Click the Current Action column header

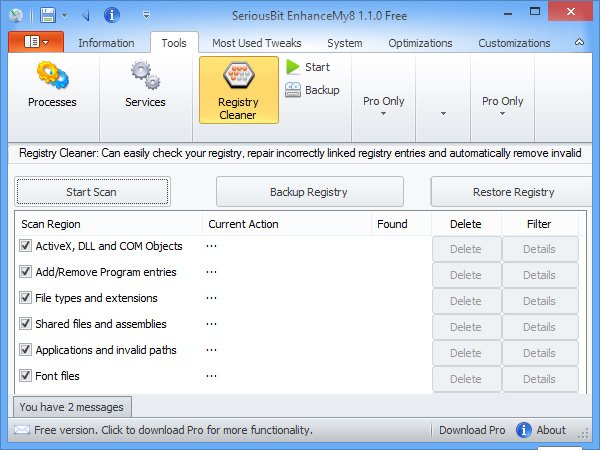pos(287,224)
